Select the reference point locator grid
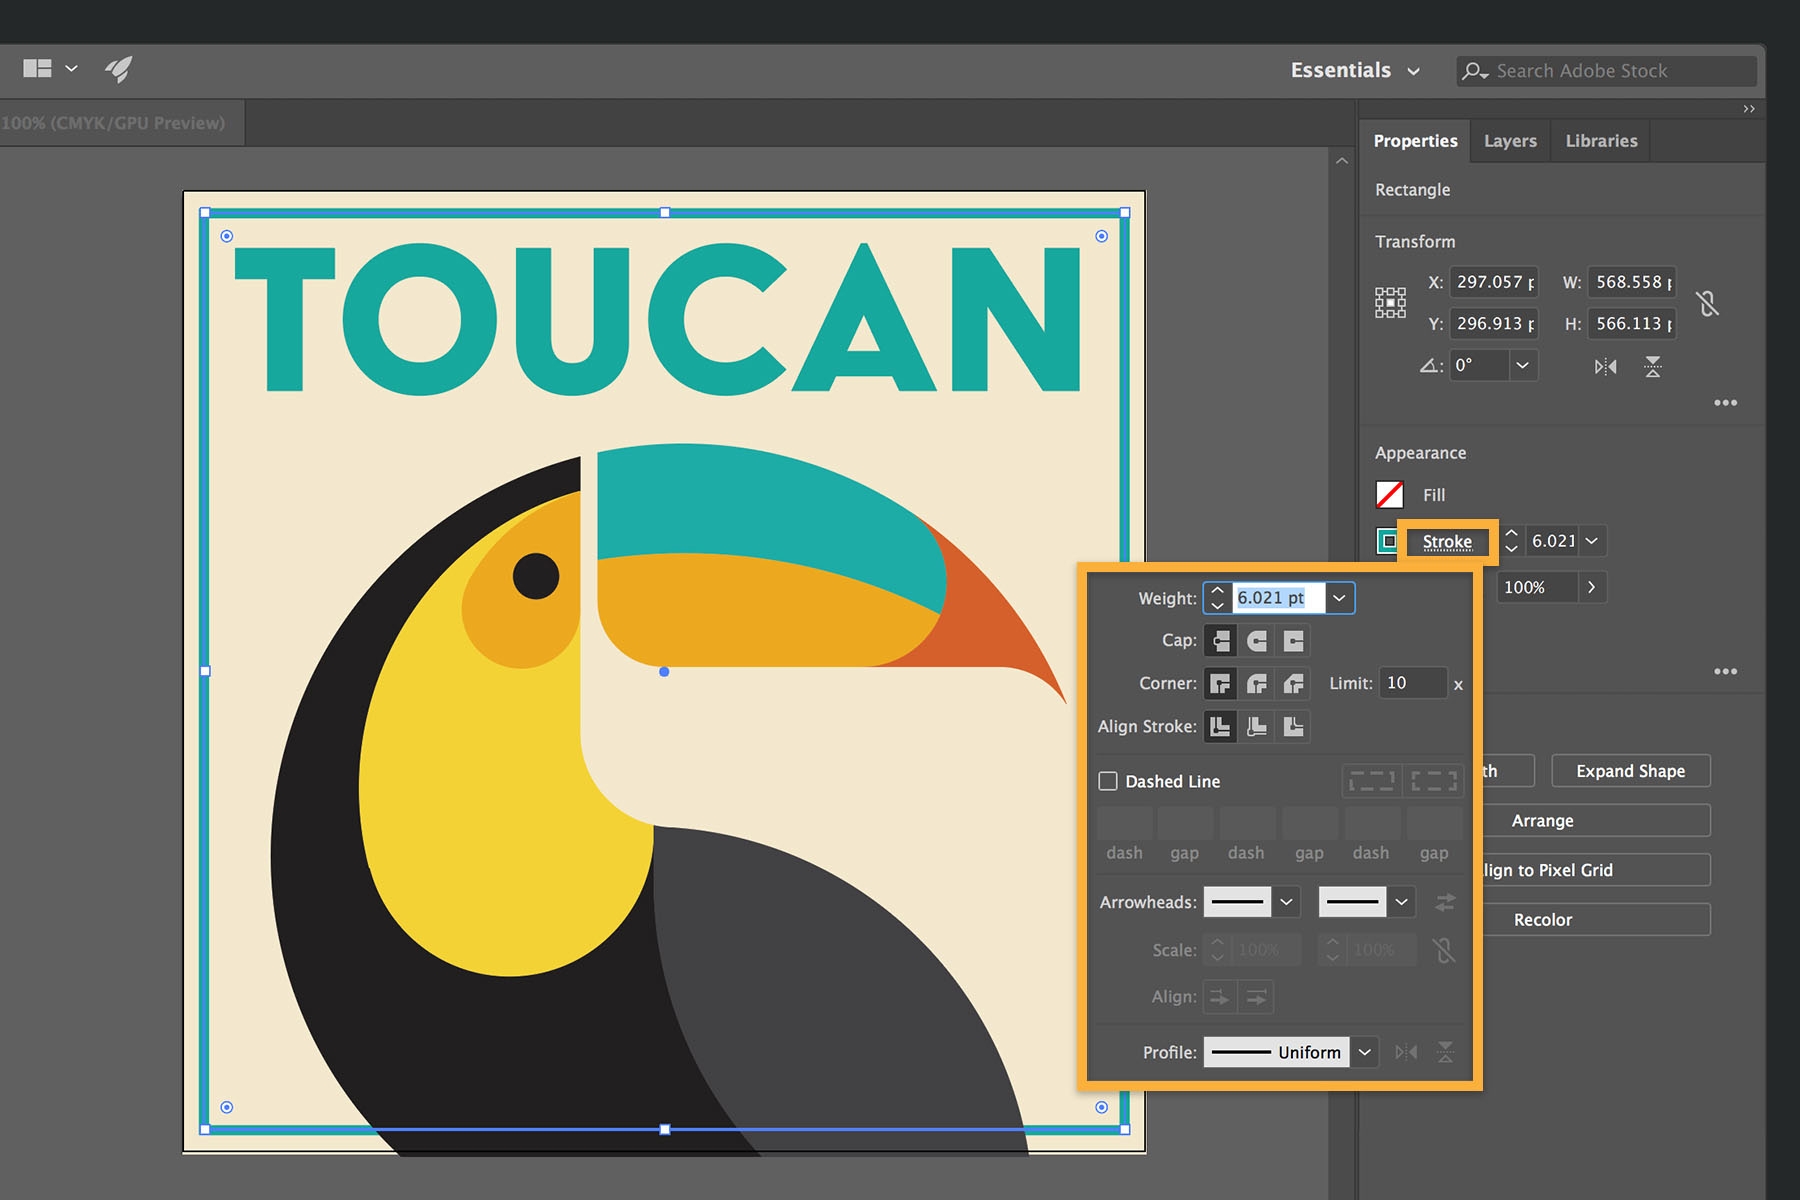The height and width of the screenshot is (1200, 1800). coord(1390,303)
